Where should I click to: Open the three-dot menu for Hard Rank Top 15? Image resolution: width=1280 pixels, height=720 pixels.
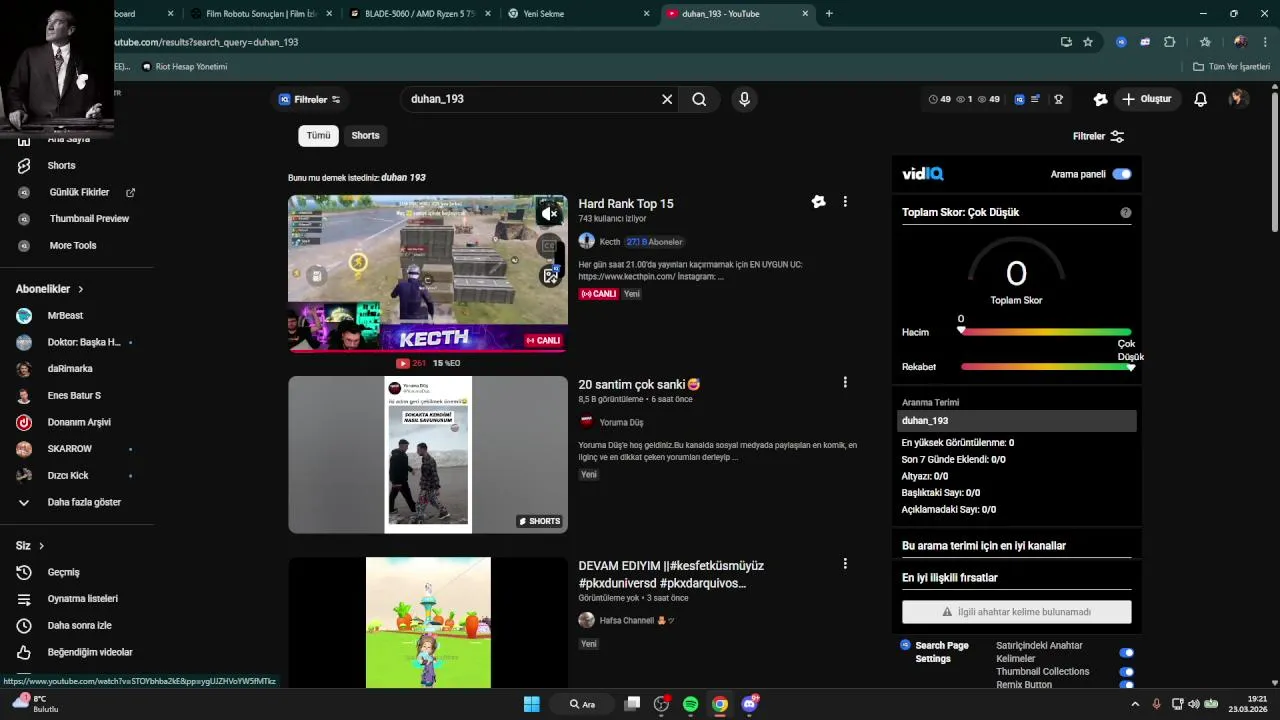click(845, 201)
